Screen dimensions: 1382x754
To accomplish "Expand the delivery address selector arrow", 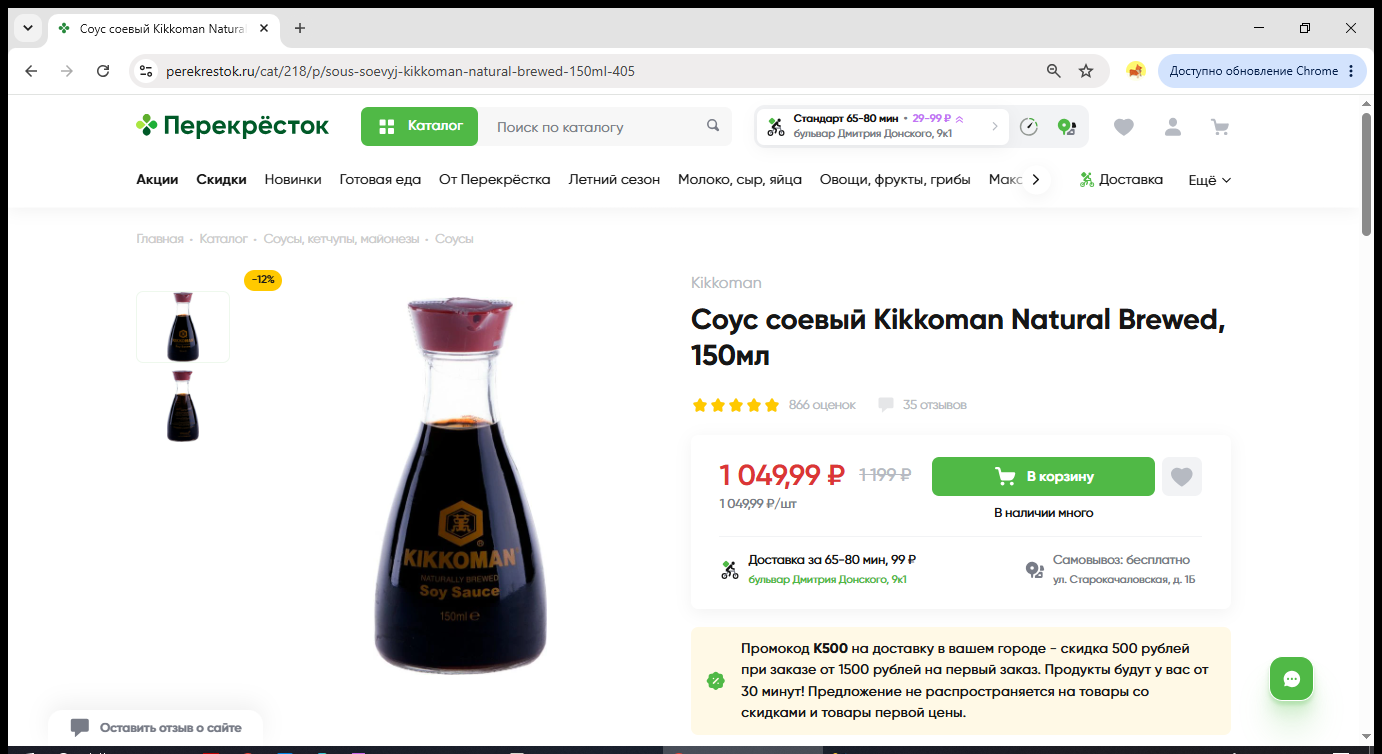I will [x=994, y=126].
